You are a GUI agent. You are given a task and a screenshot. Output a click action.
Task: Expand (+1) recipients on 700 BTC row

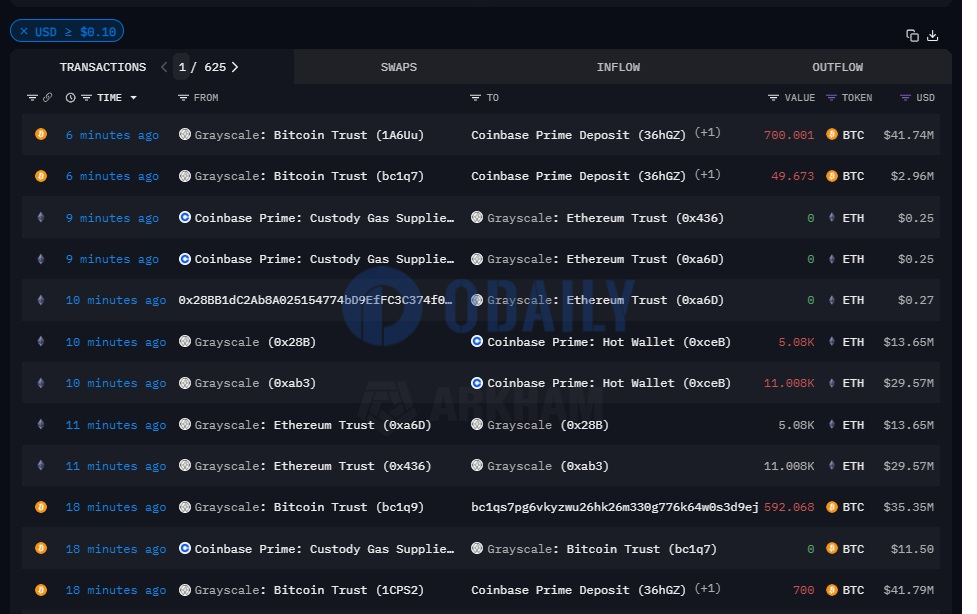[708, 588]
